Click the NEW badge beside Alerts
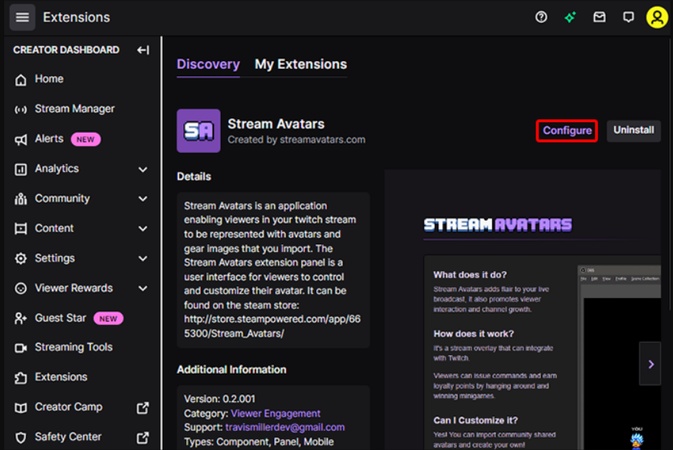The height and width of the screenshot is (450, 673). 85,140
